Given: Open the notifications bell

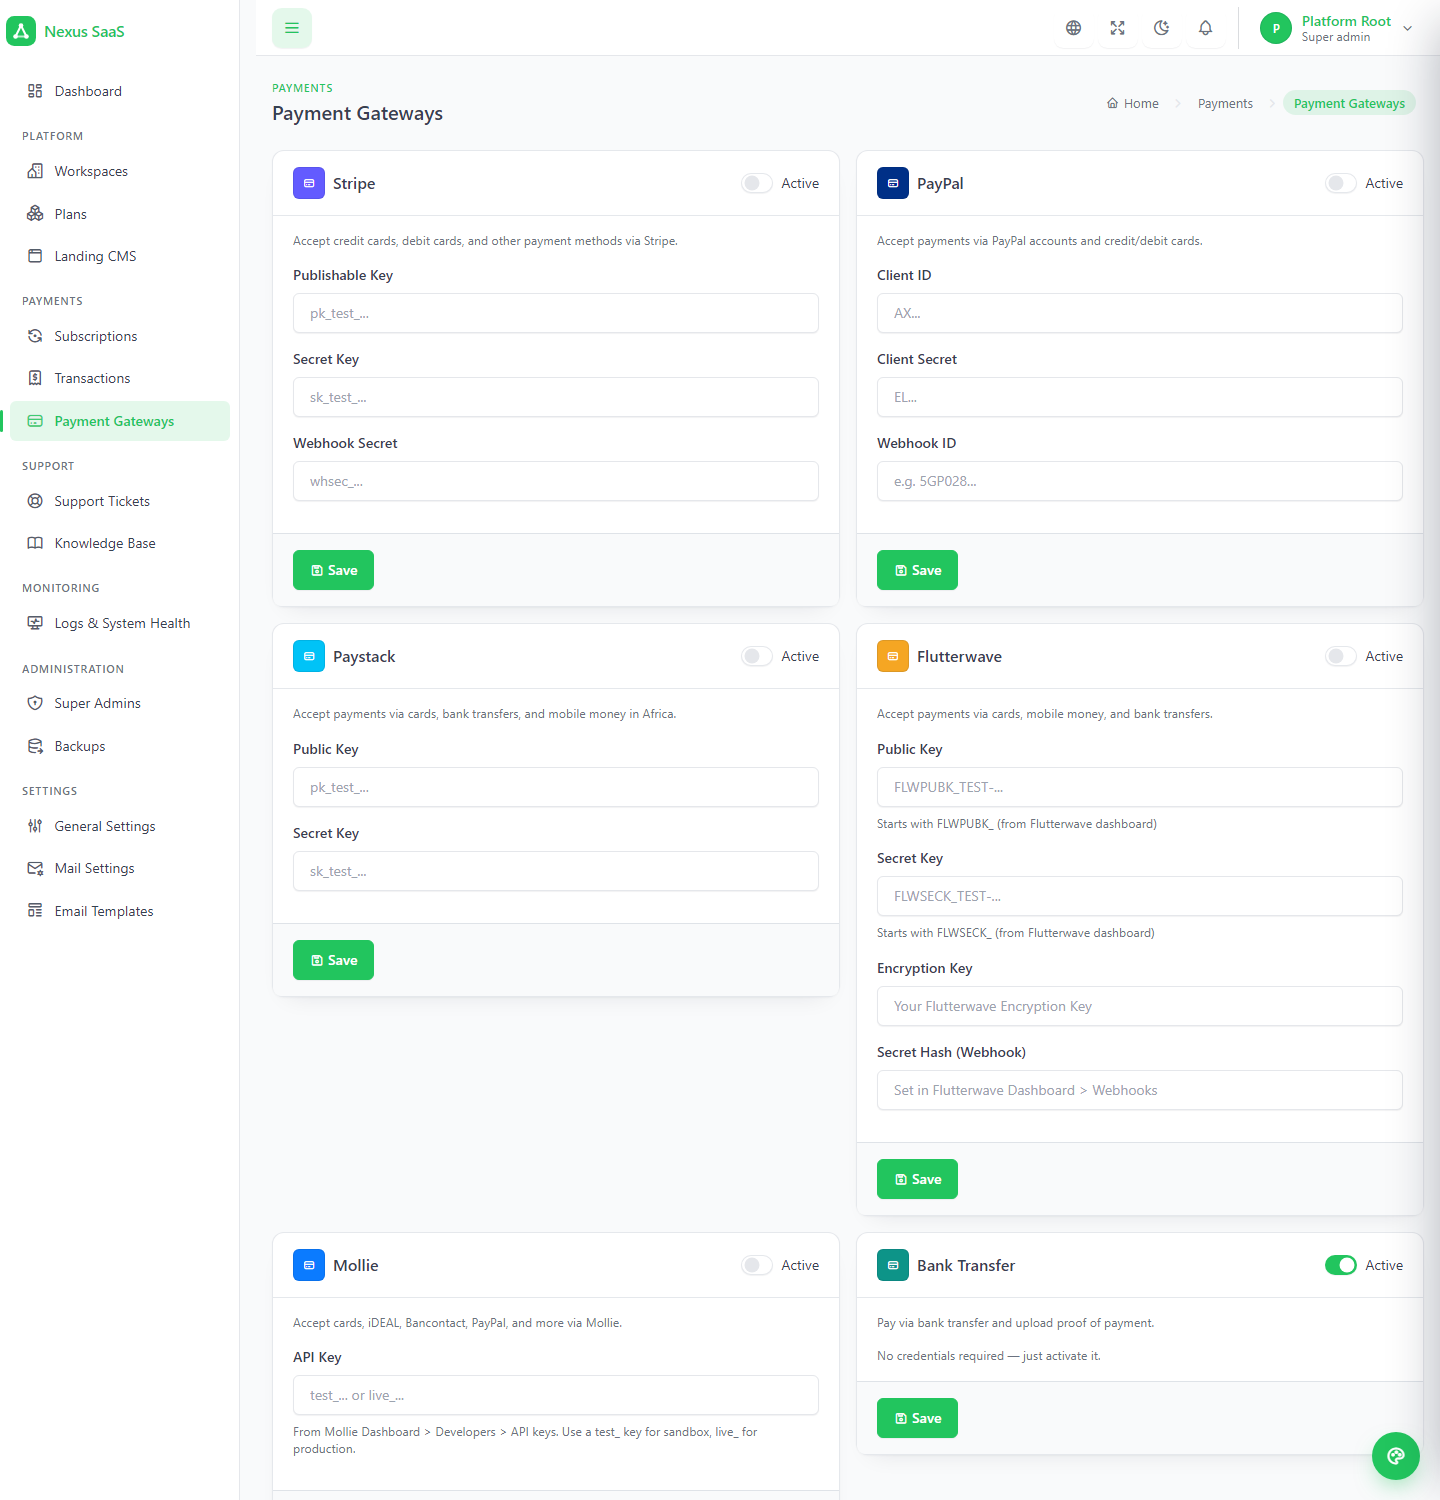Looking at the screenshot, I should [1205, 28].
